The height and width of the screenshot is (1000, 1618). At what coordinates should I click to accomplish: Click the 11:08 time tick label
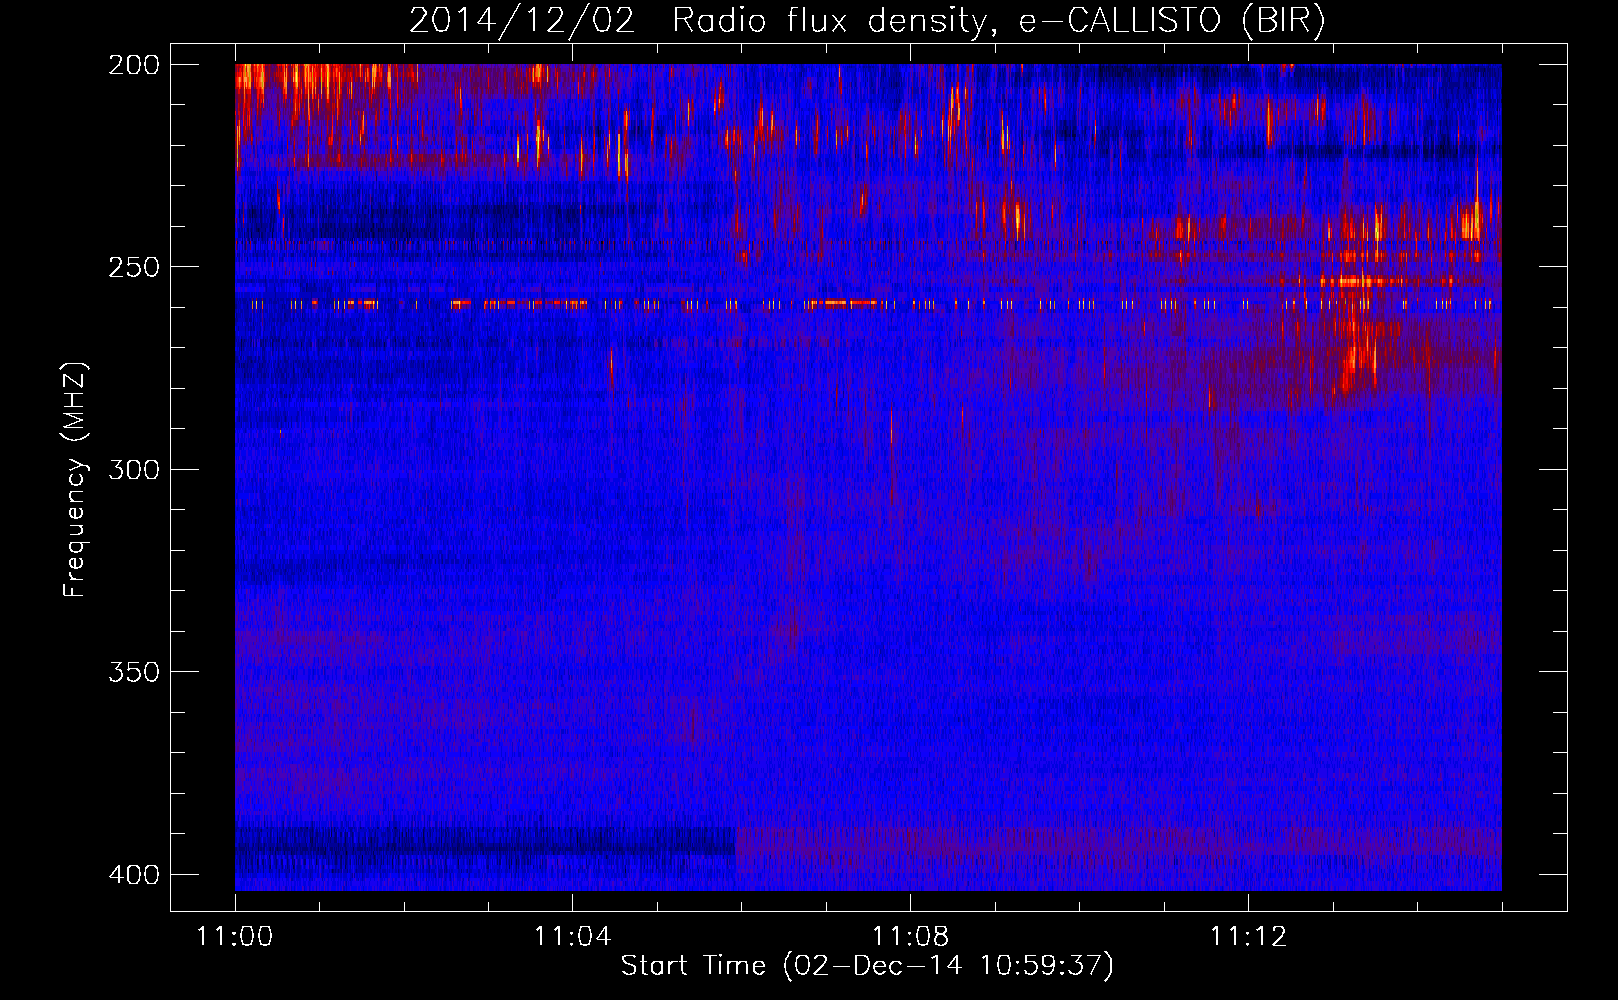point(911,937)
